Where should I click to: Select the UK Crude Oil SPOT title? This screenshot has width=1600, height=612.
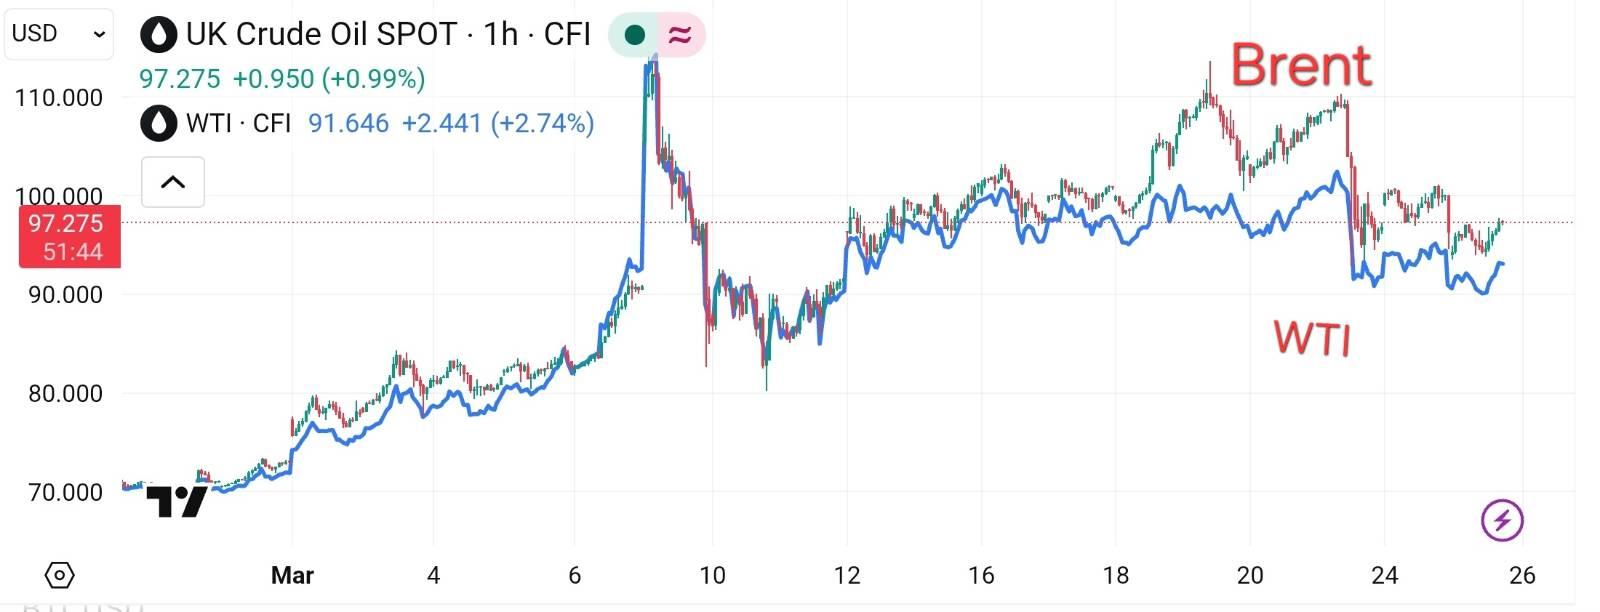pos(321,35)
